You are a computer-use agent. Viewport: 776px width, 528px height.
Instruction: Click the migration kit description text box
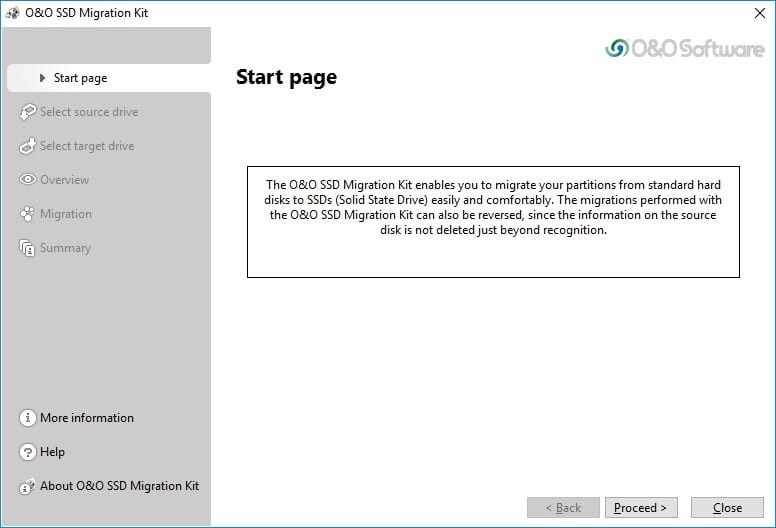click(x=493, y=222)
